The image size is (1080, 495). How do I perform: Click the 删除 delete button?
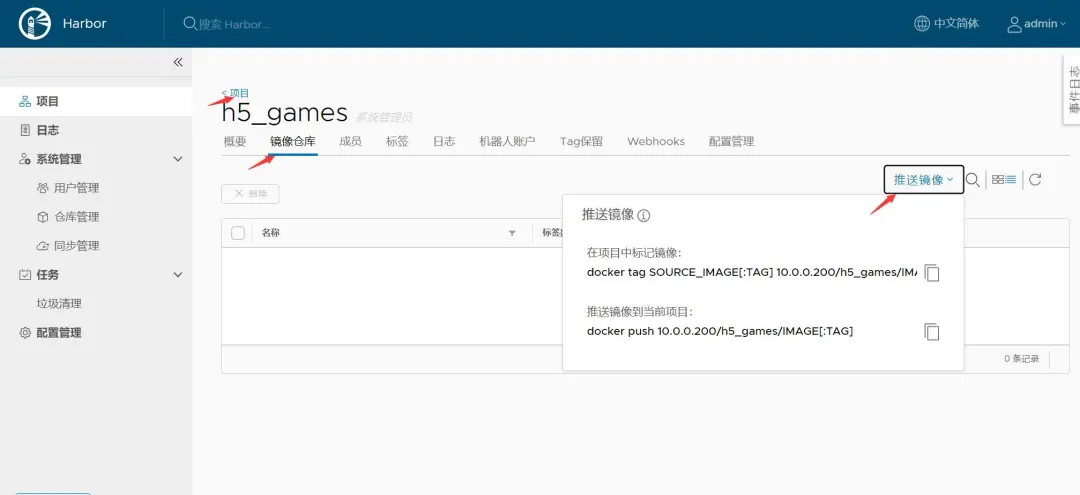pyautogui.click(x=250, y=193)
